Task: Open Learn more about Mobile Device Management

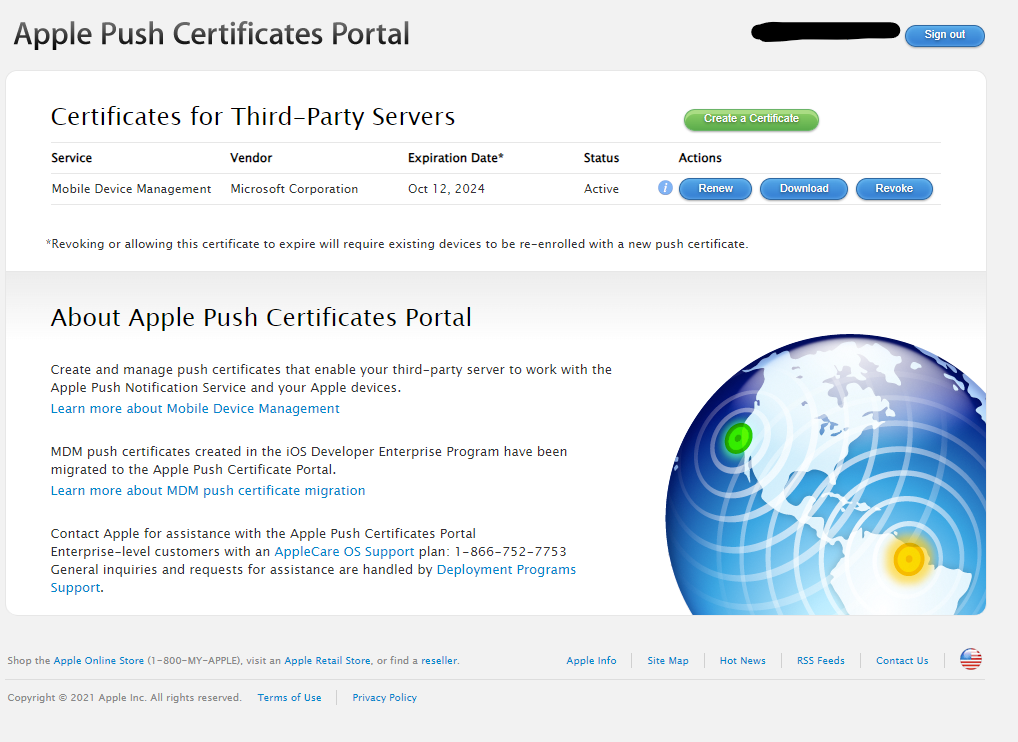Action: click(x=195, y=408)
